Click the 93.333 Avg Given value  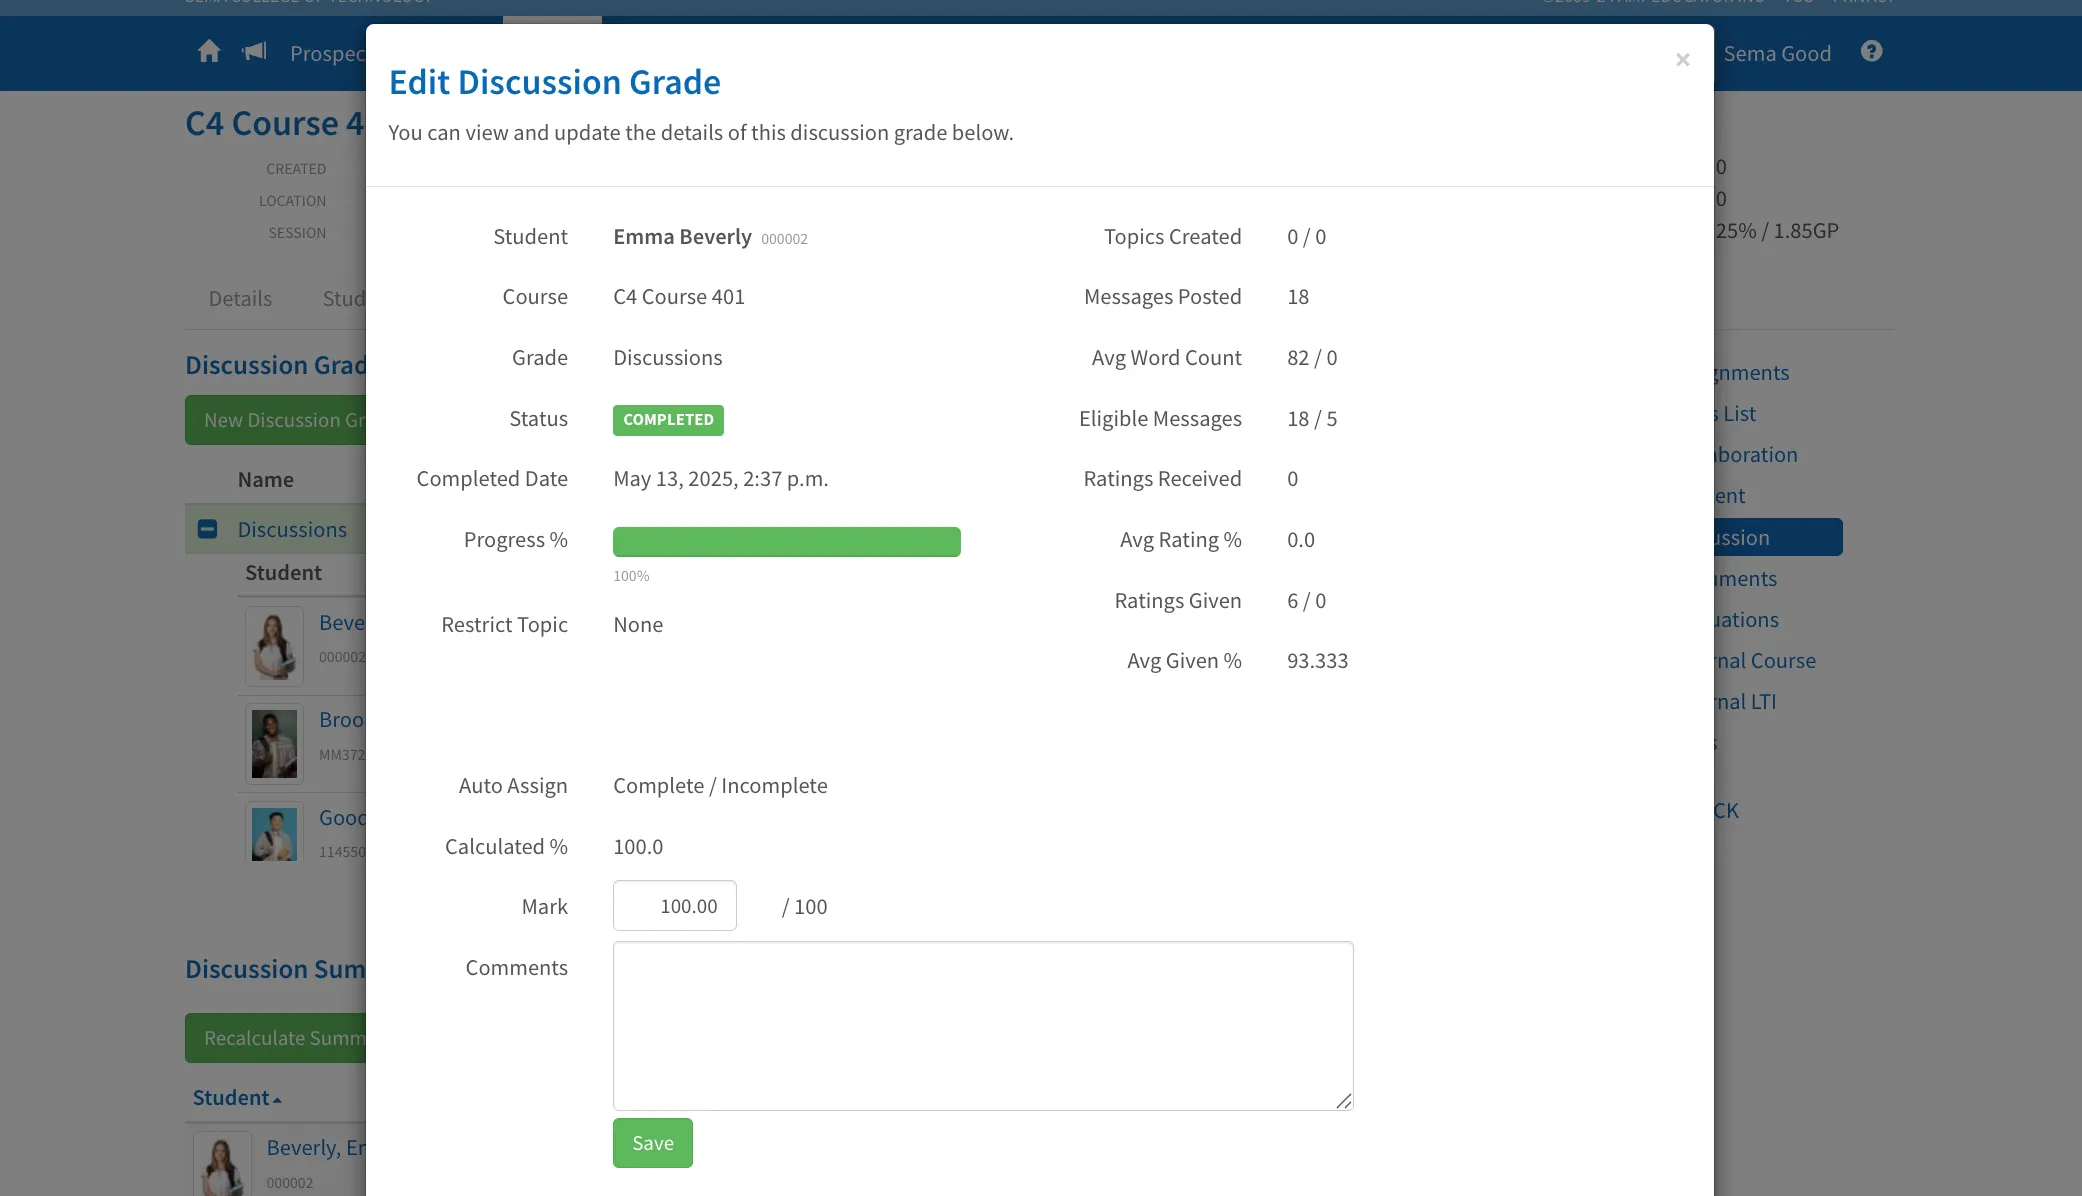pyautogui.click(x=1317, y=661)
